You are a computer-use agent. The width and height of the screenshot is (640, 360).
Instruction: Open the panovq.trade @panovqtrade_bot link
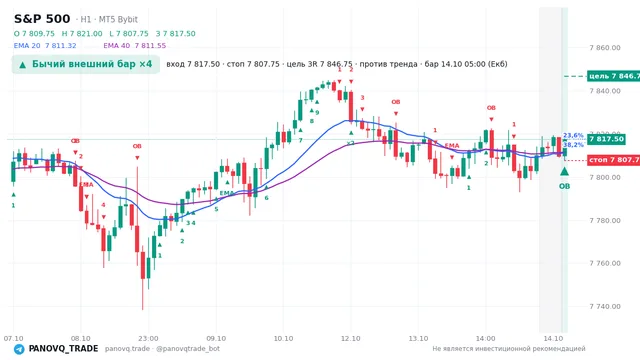point(162,349)
